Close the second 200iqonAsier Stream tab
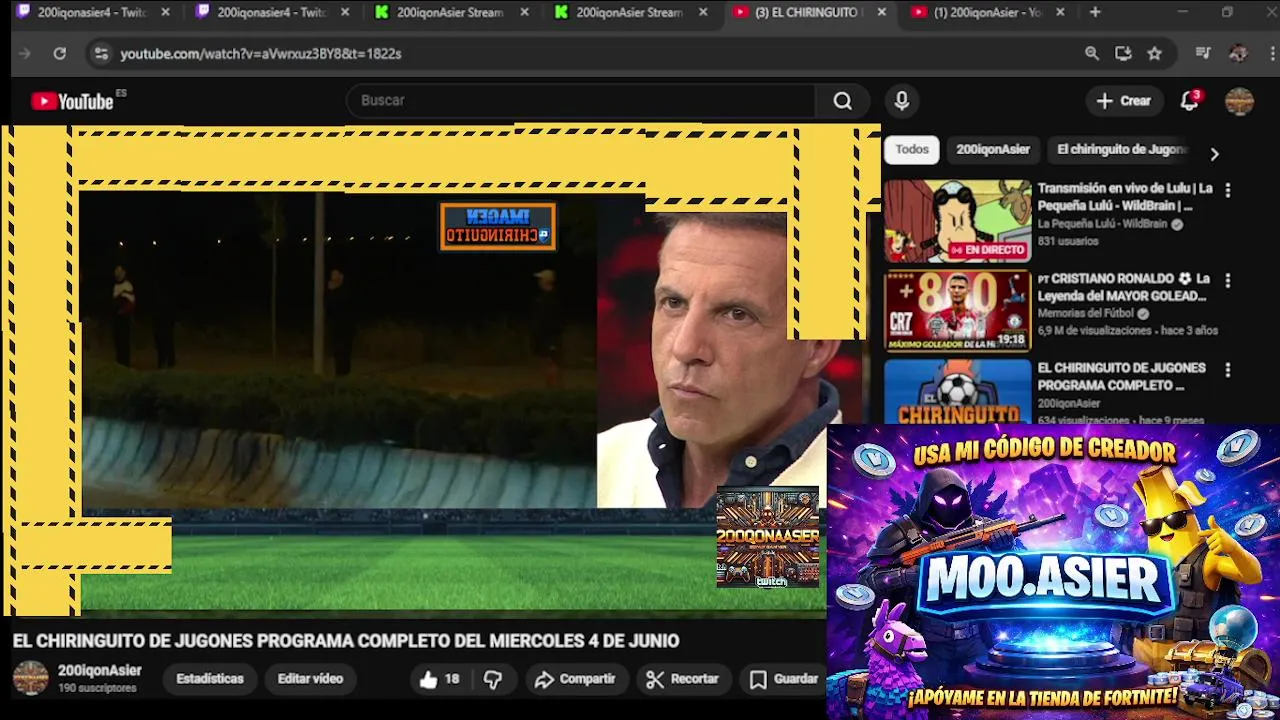 pyautogui.click(x=703, y=13)
